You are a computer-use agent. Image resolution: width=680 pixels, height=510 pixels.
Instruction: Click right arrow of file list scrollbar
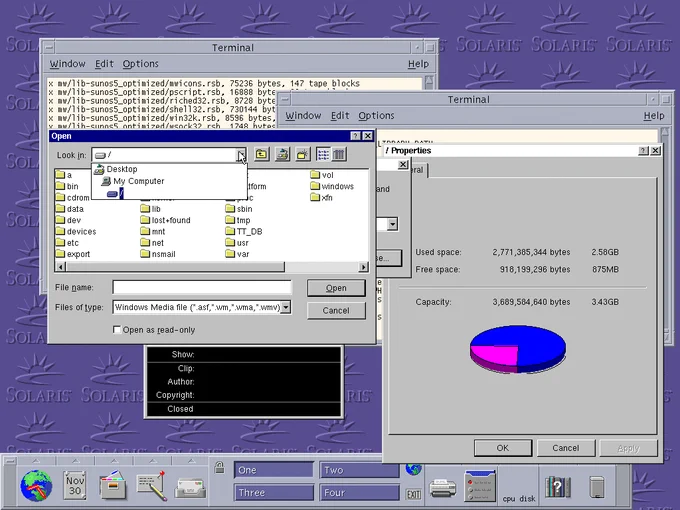click(363, 267)
